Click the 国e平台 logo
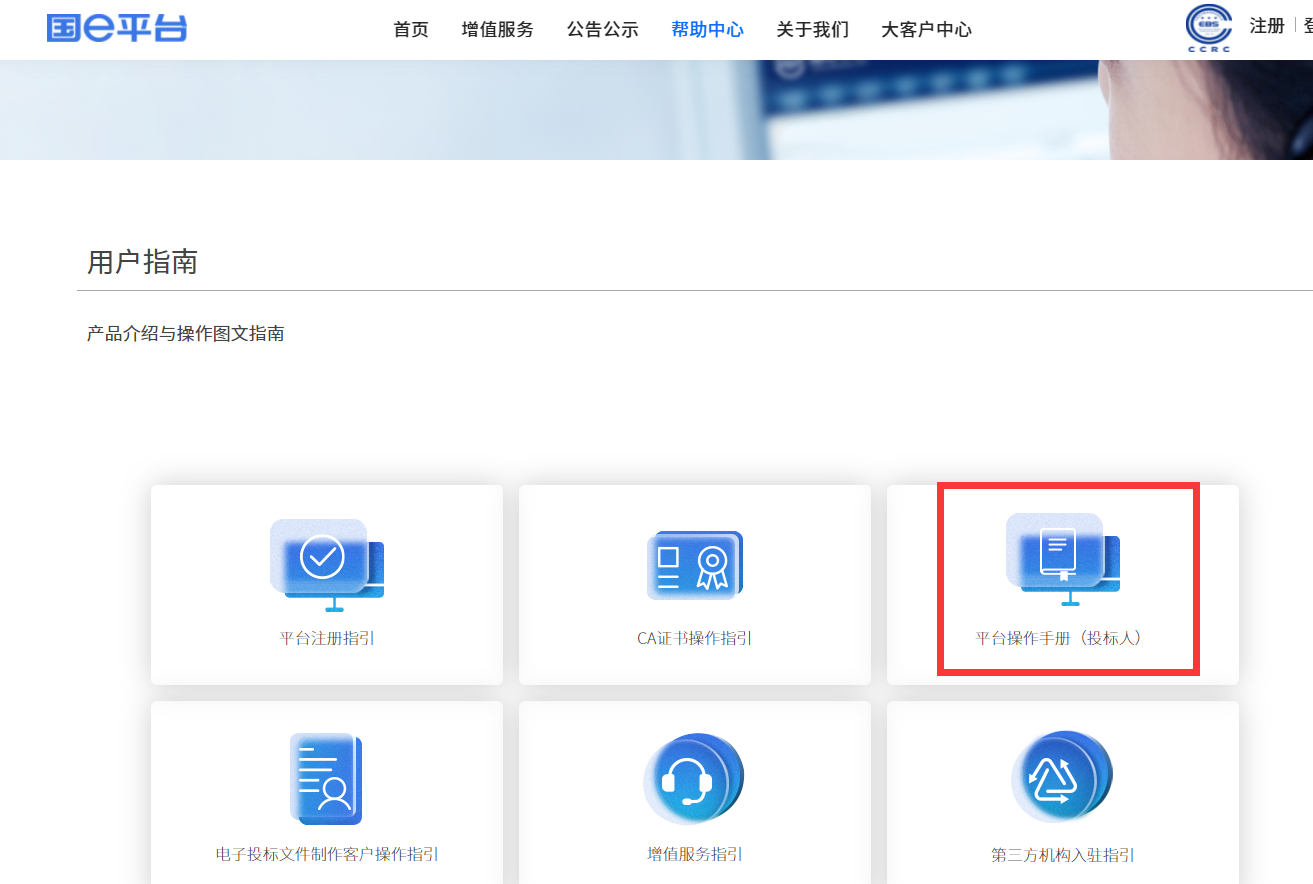1313x884 pixels. [x=117, y=28]
